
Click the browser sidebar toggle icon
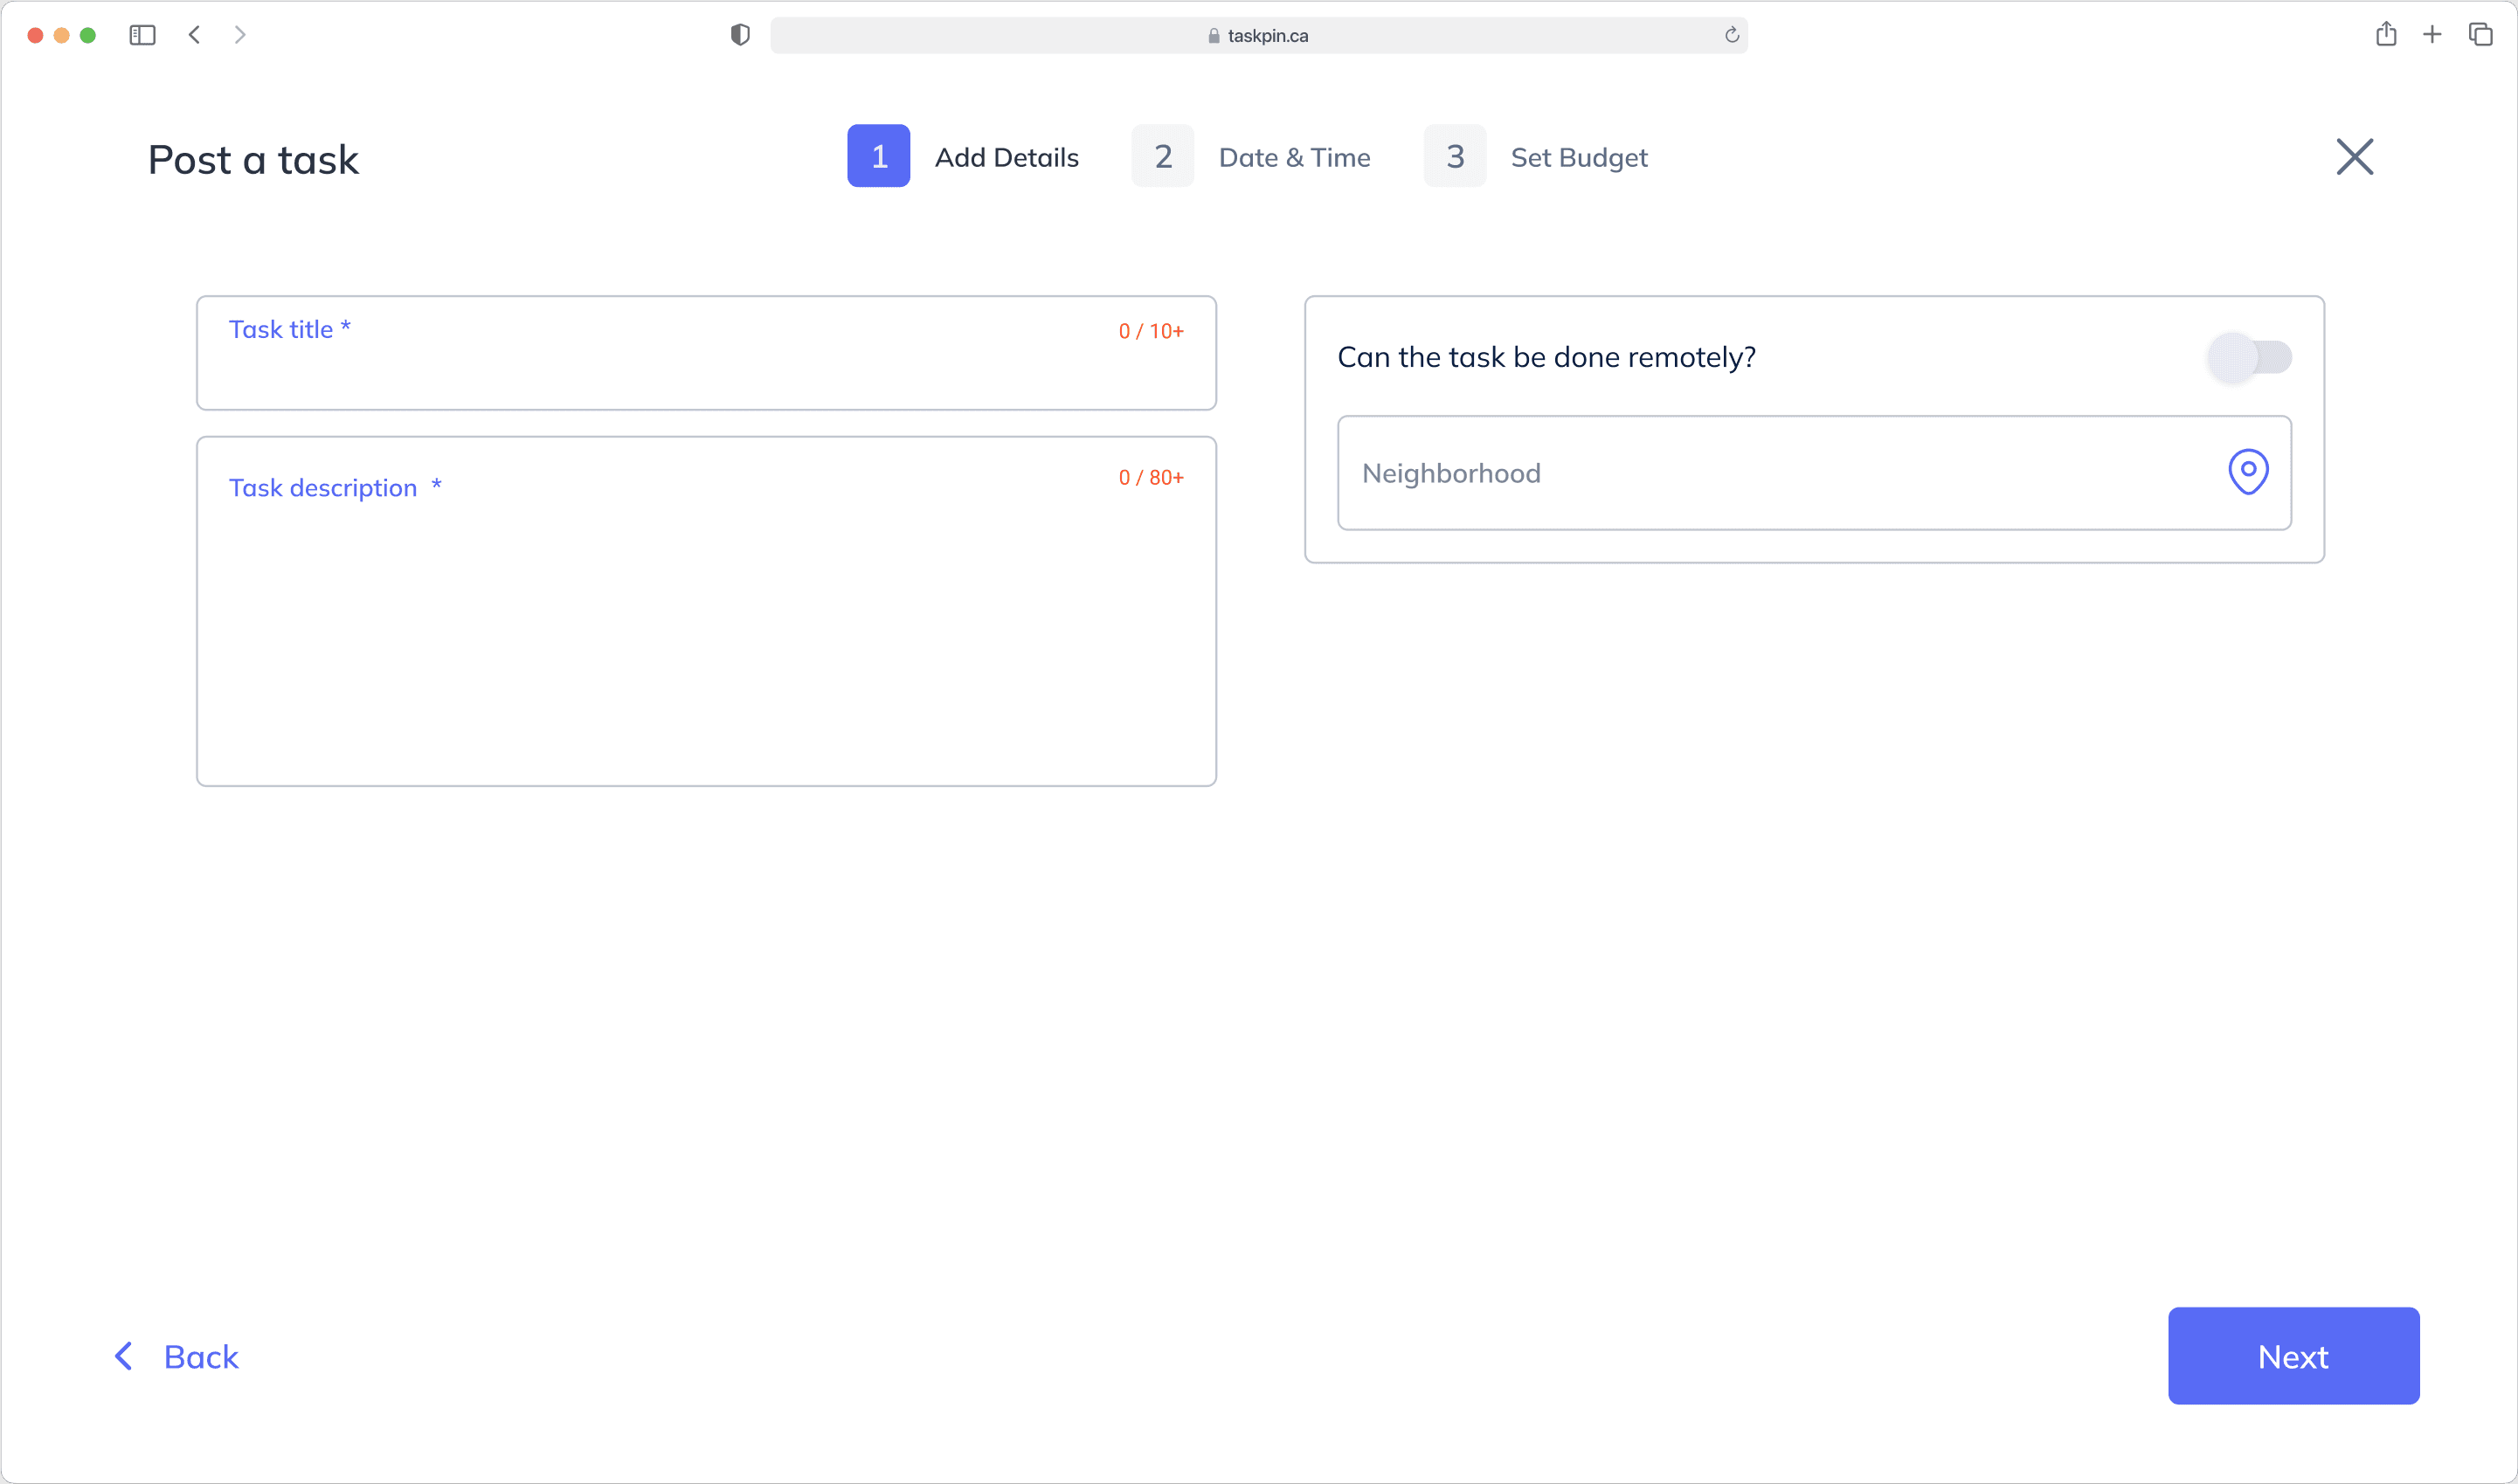142,35
